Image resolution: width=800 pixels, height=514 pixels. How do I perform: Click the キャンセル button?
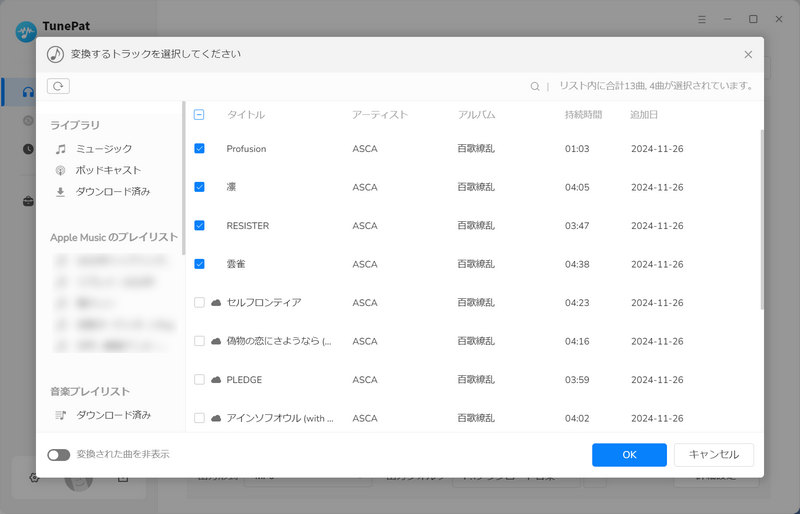pos(714,455)
